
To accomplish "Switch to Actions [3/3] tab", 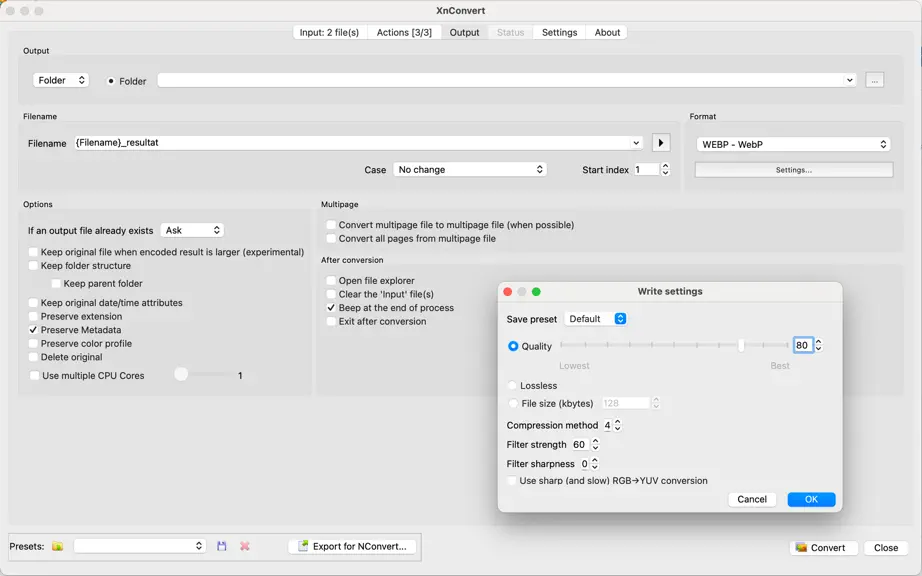I will tap(404, 32).
